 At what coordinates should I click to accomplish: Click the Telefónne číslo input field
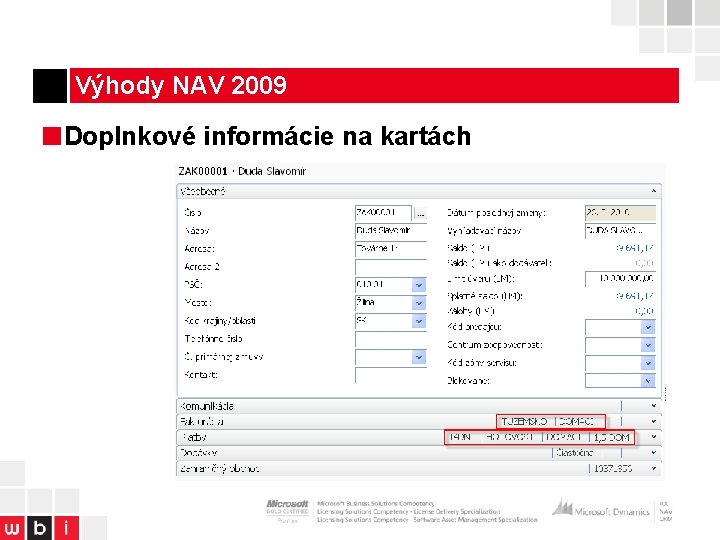click(391, 339)
